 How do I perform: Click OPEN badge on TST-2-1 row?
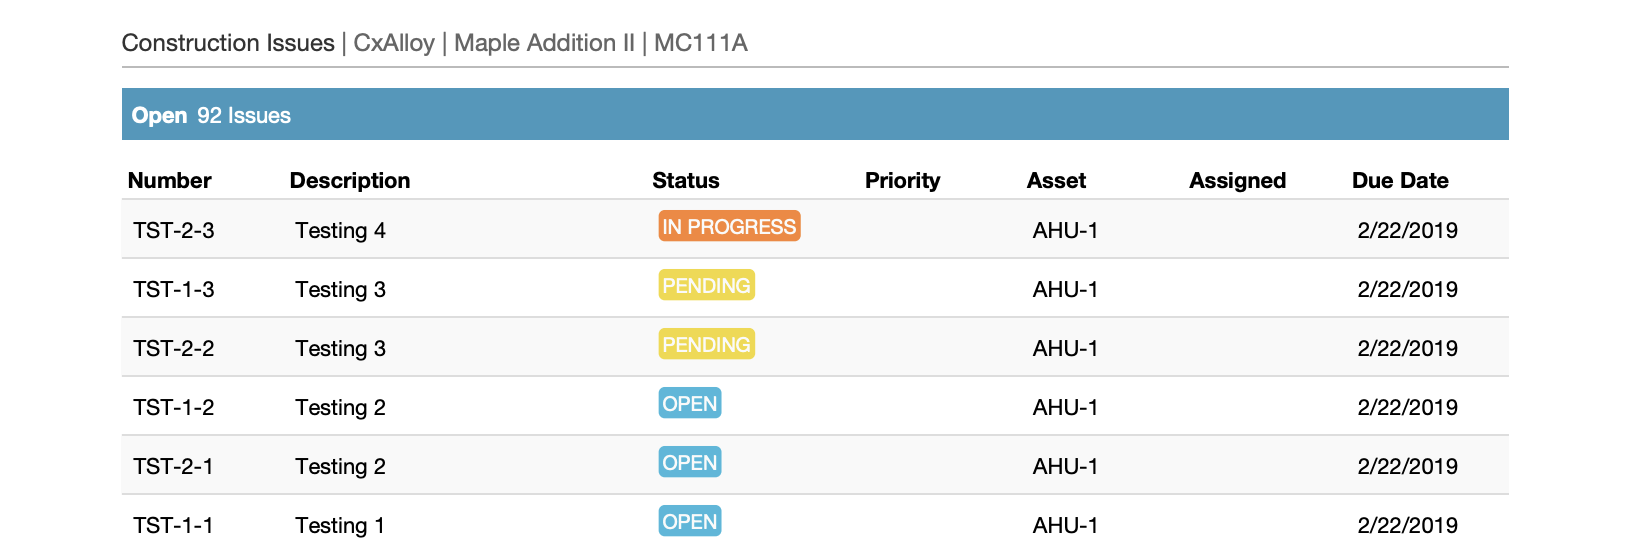[690, 462]
